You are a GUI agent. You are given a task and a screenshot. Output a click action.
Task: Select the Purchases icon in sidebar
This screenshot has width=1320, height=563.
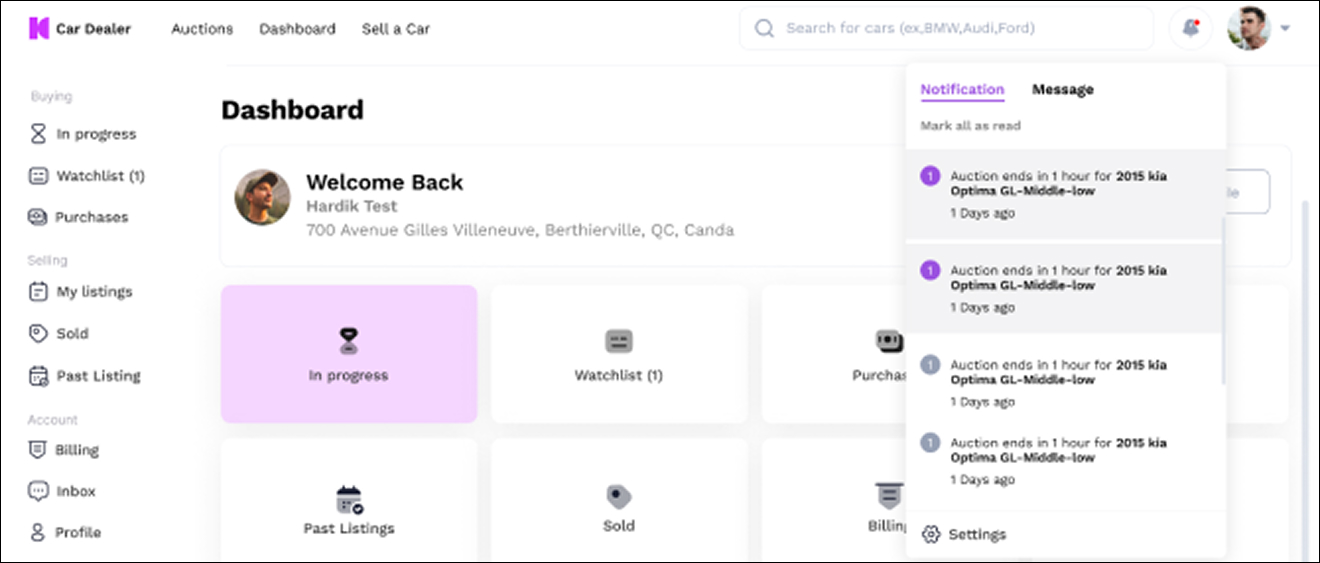[38, 217]
